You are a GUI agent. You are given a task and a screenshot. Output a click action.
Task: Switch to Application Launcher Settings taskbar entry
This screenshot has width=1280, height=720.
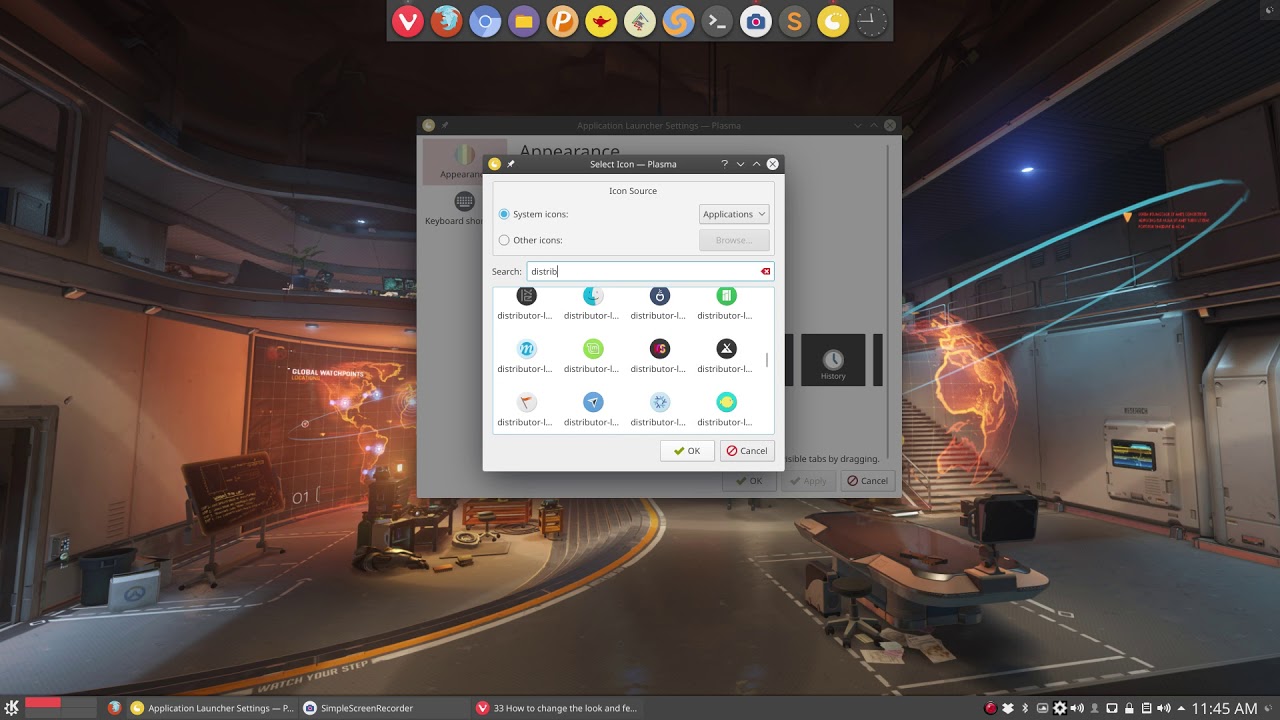[x=213, y=708]
